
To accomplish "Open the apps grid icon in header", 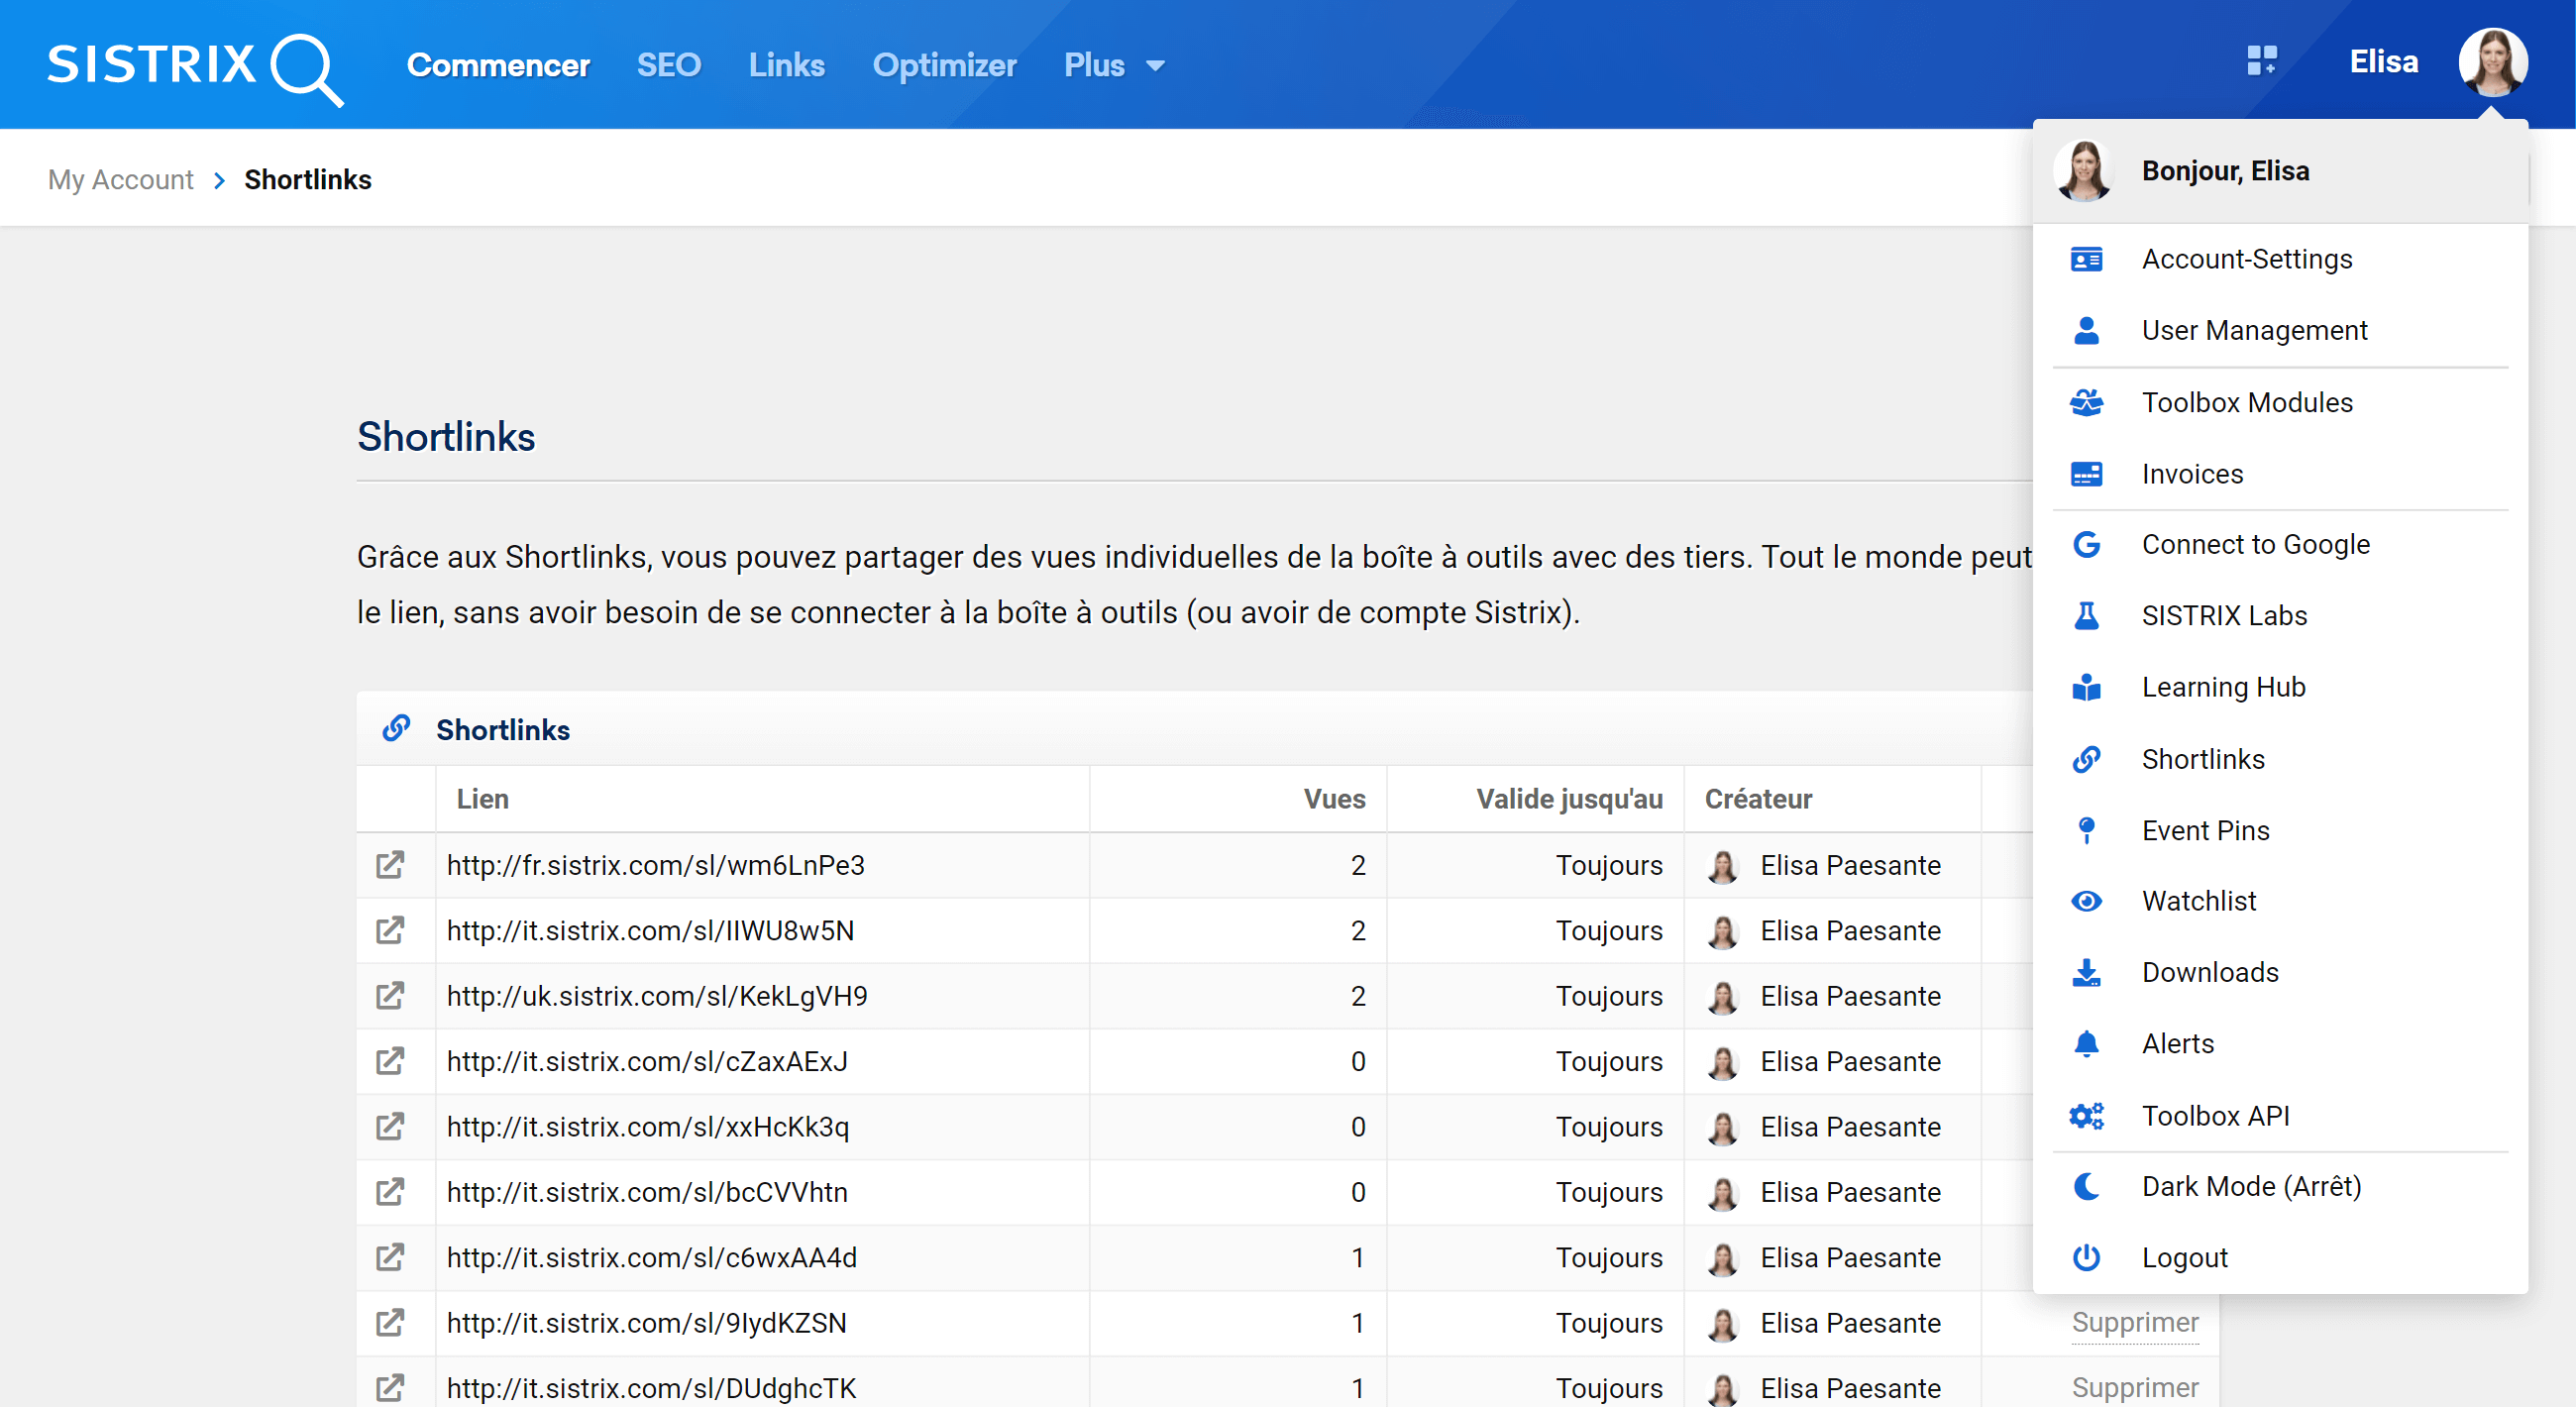I will point(2261,61).
